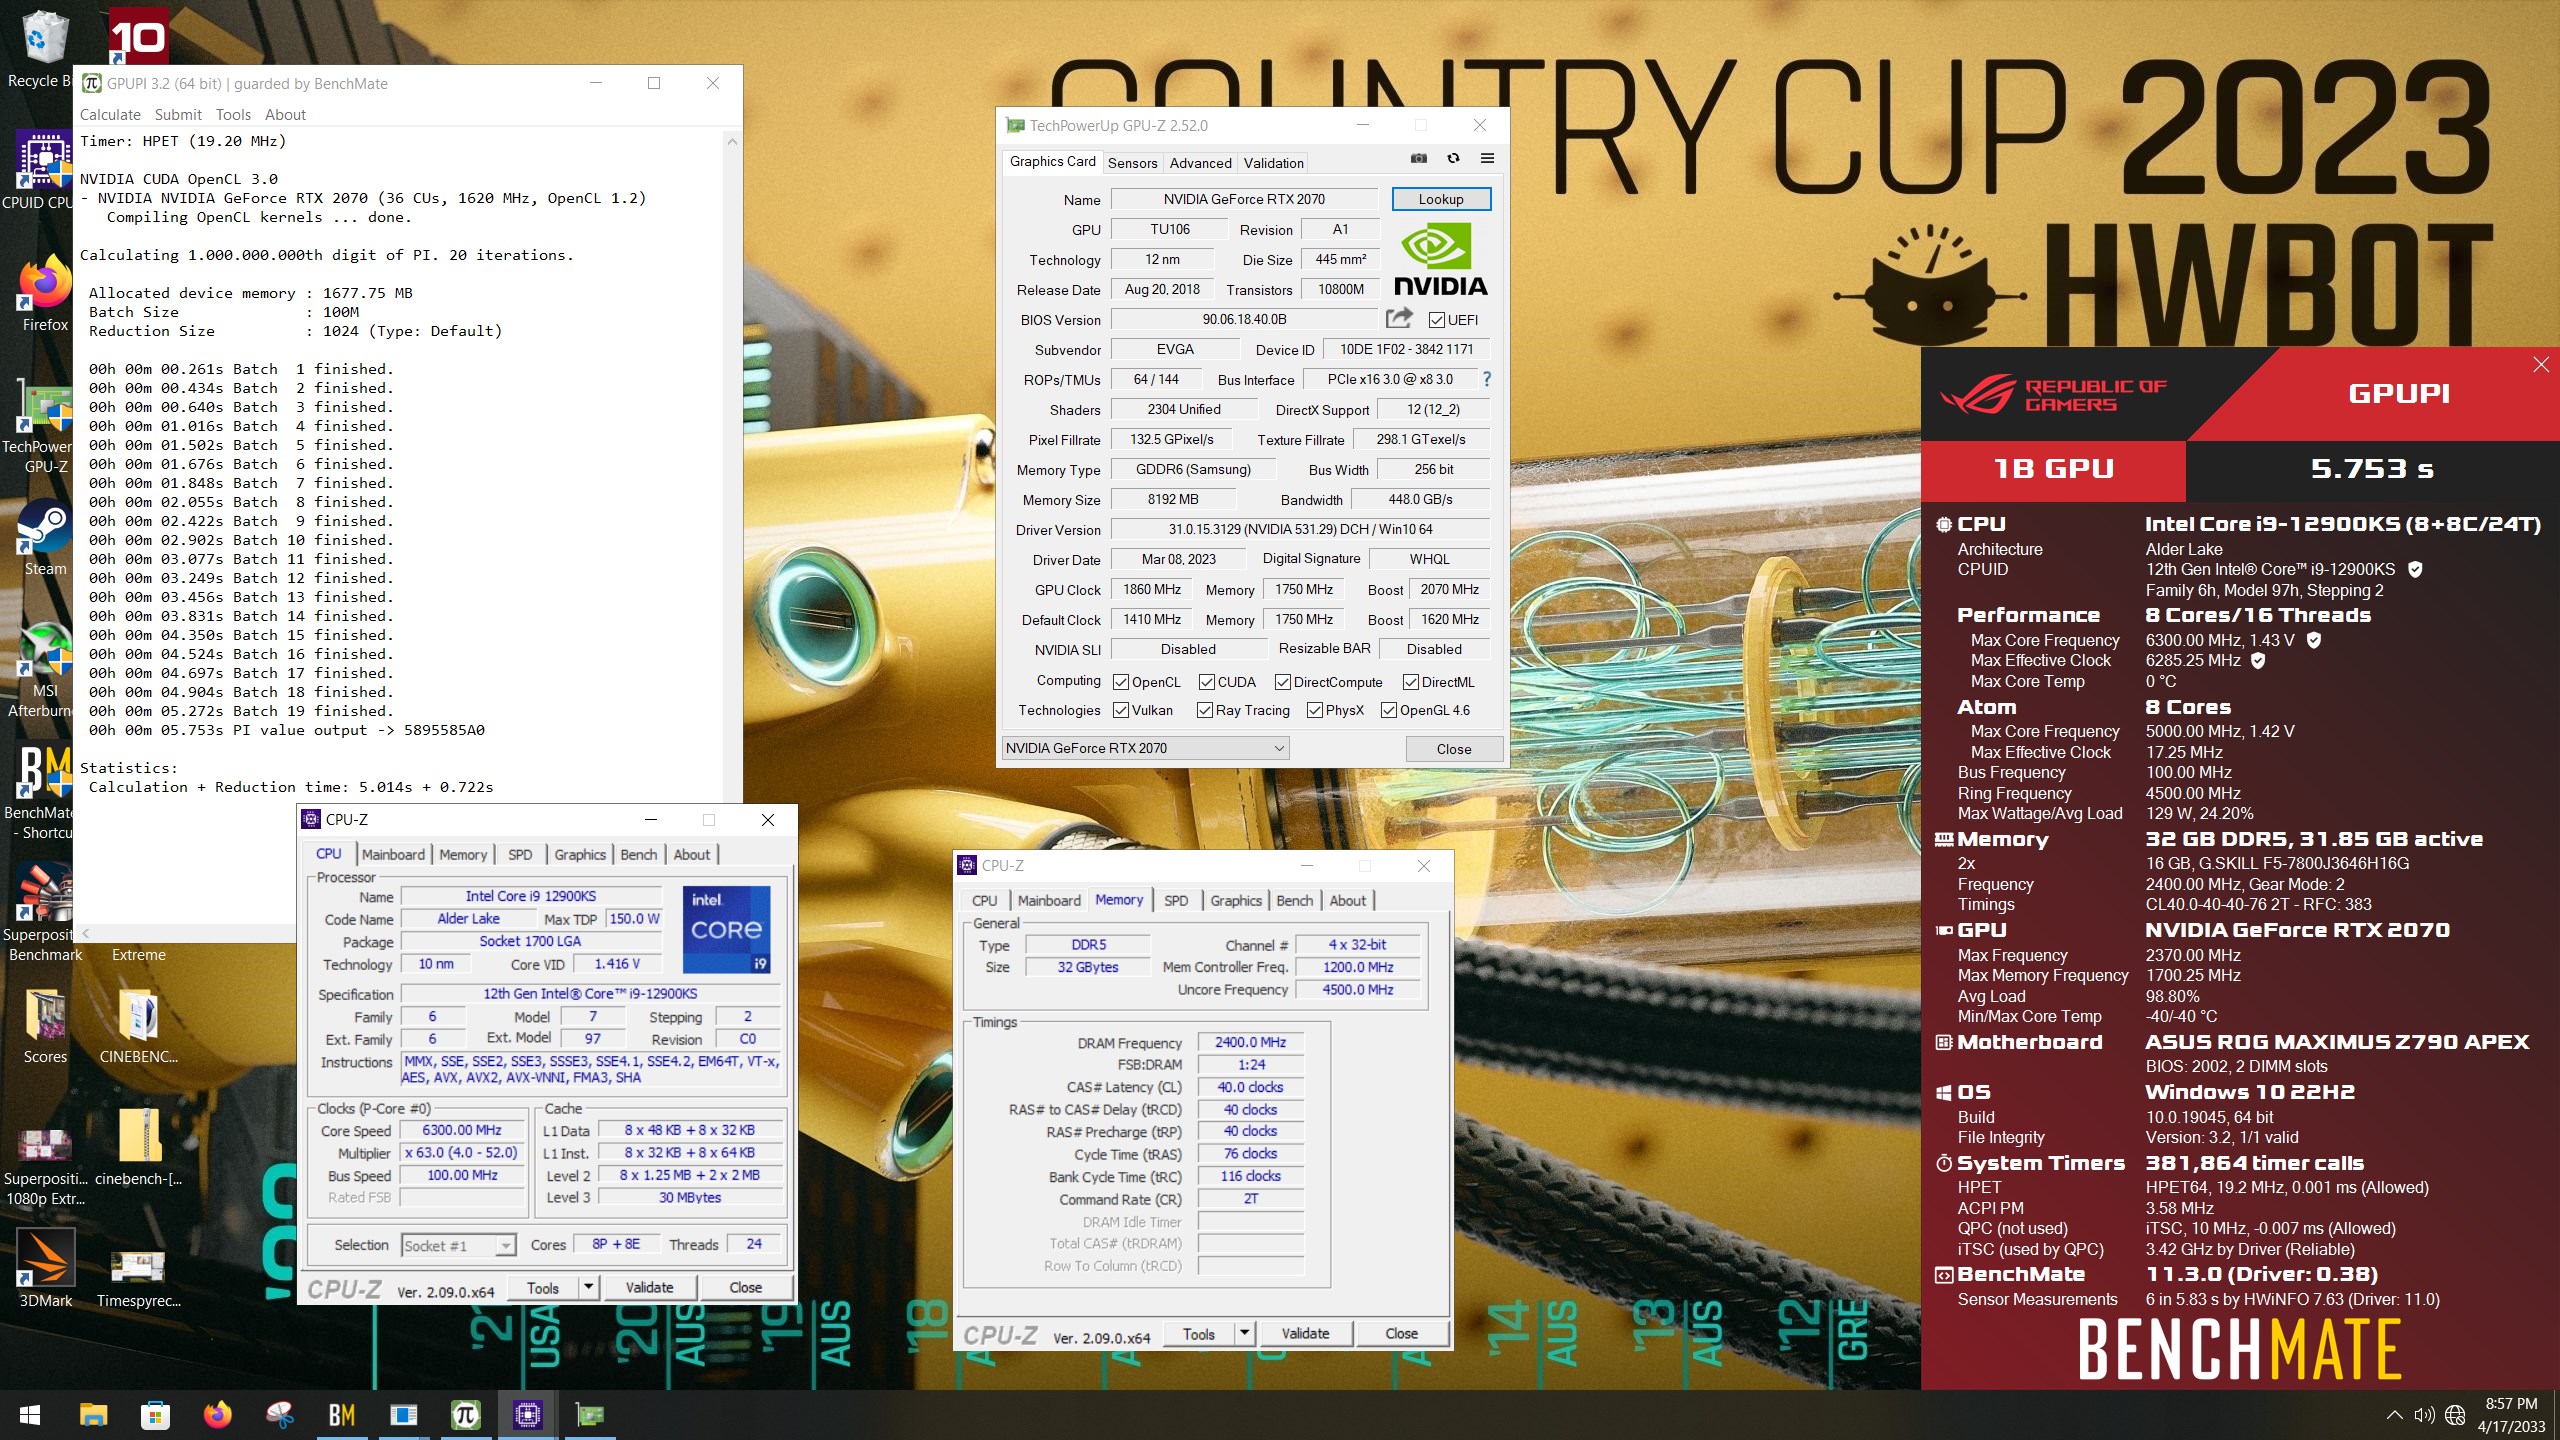Open the GPU-Z hamburger menu icon
2560x1440 pixels.
point(1487,158)
